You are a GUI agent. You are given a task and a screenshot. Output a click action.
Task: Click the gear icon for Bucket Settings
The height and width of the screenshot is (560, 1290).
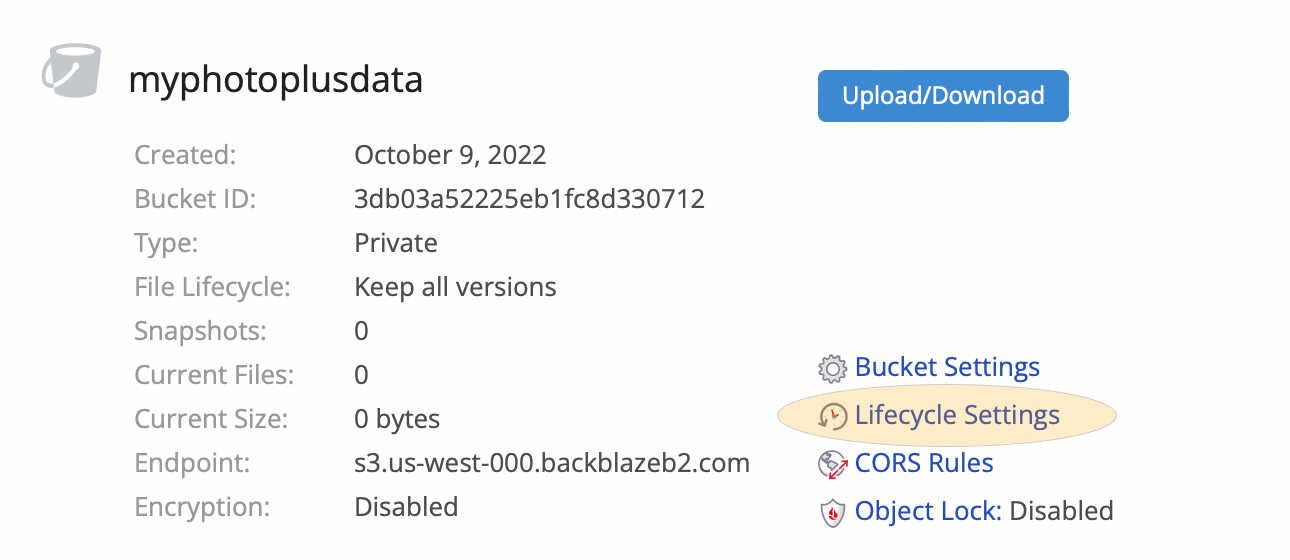[832, 369]
